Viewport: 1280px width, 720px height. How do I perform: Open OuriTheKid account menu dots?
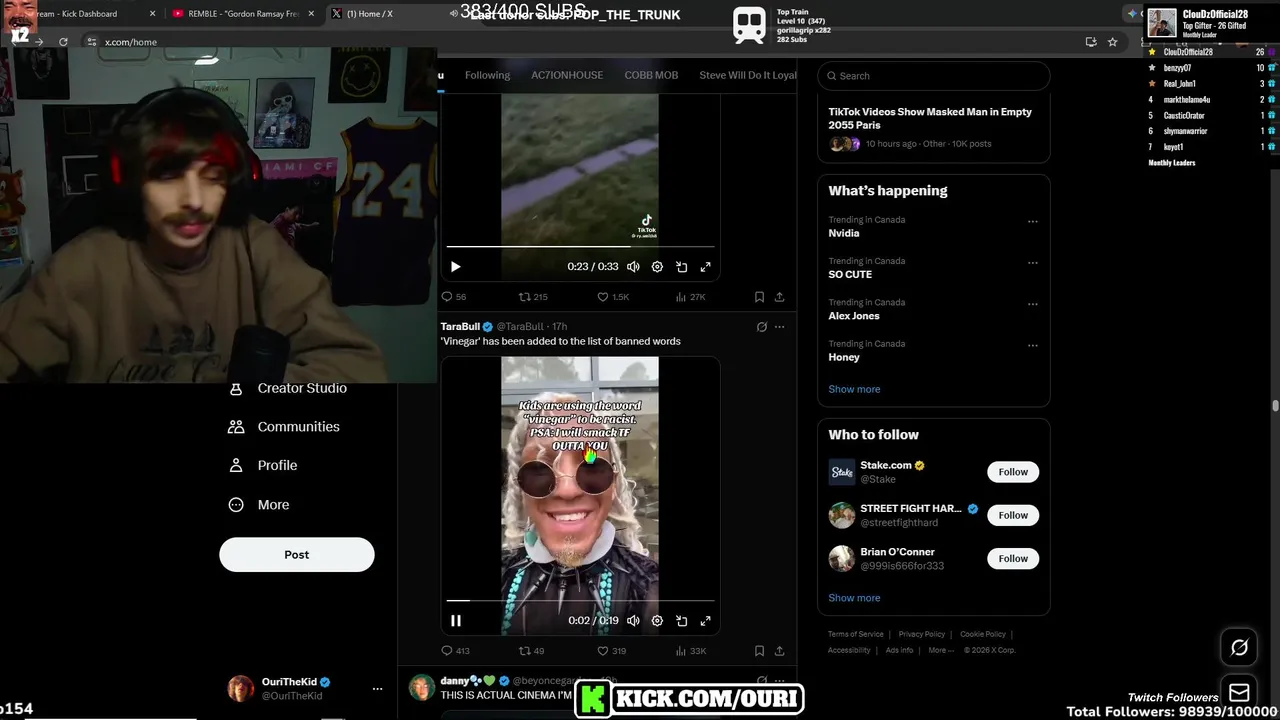click(377, 689)
